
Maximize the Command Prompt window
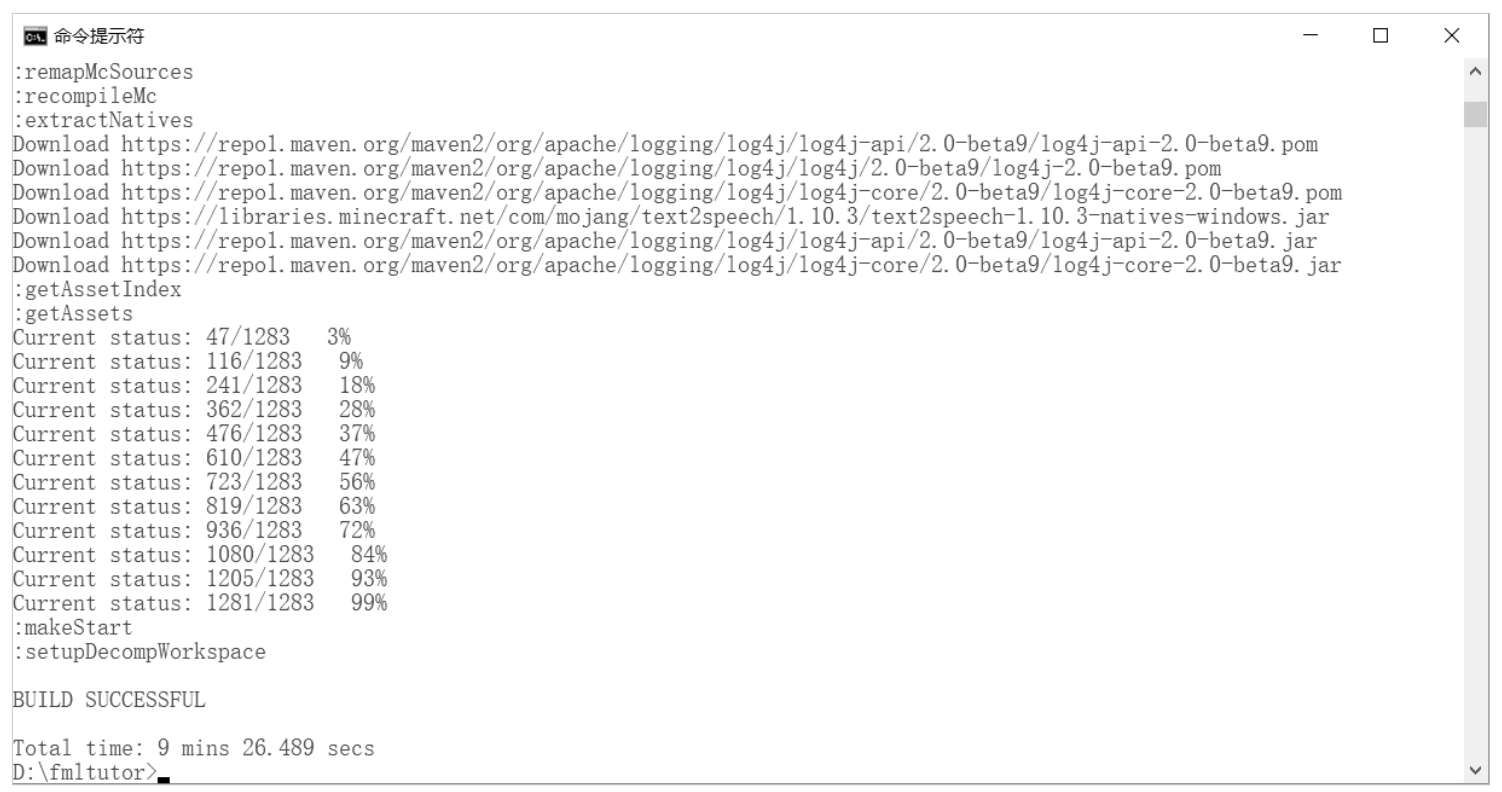(1381, 36)
